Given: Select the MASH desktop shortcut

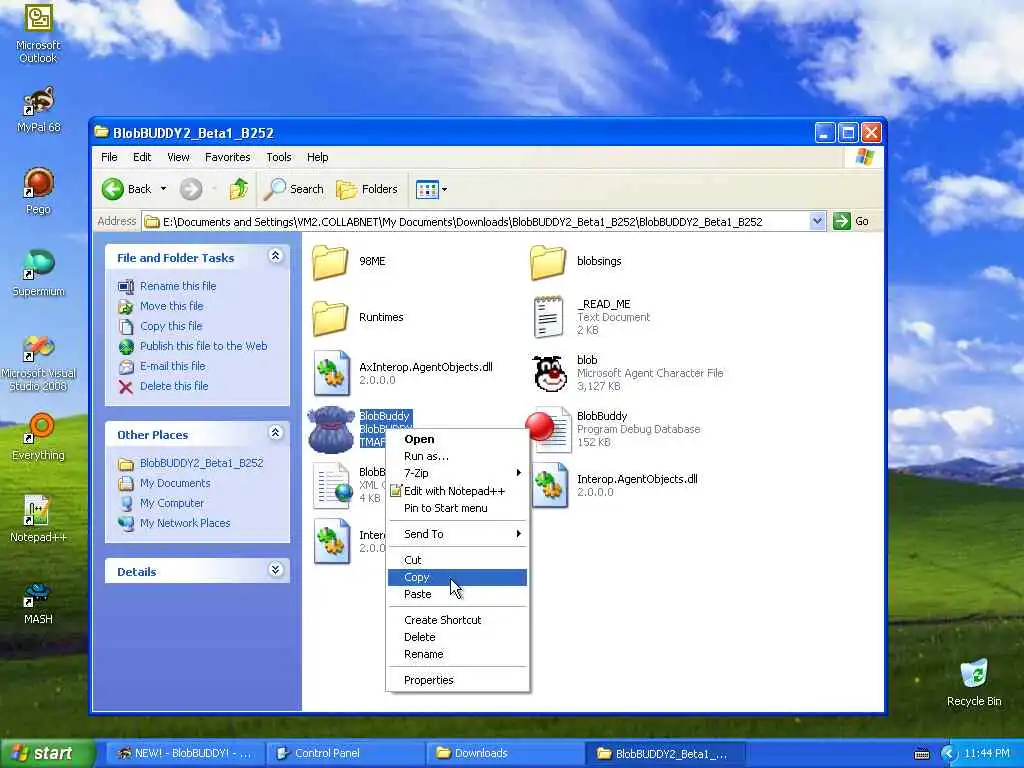Looking at the screenshot, I should click(x=38, y=601).
